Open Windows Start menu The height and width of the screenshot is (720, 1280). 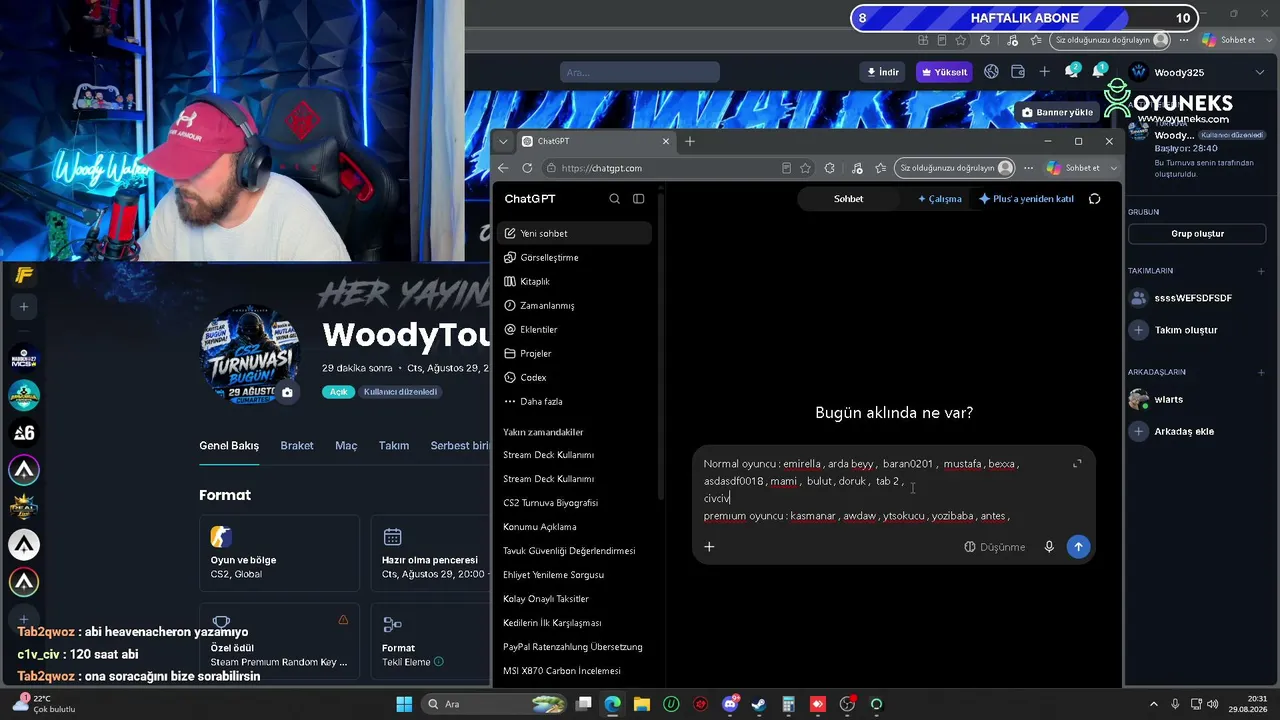(404, 704)
